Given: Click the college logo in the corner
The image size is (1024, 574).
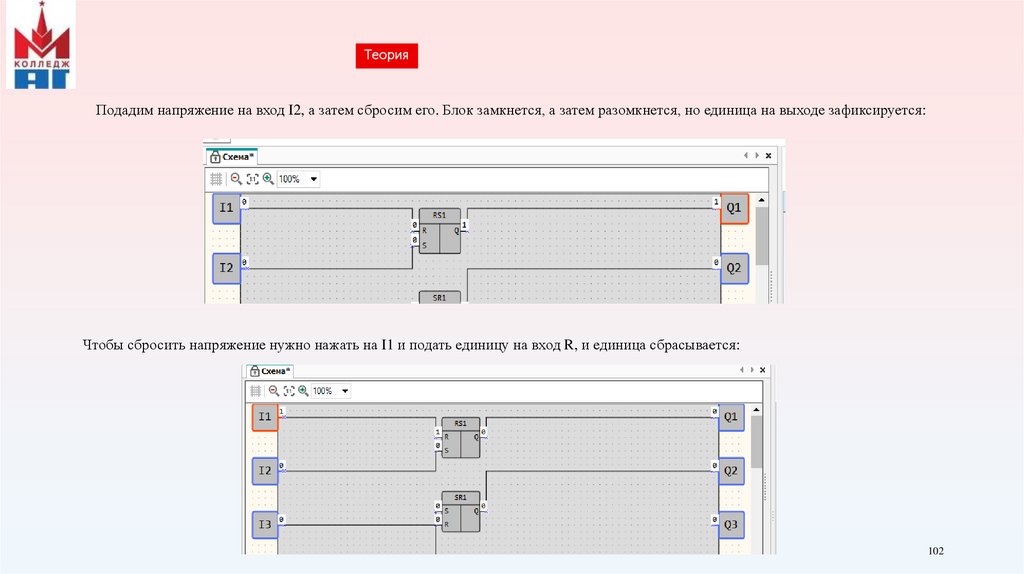Looking at the screenshot, I should (x=41, y=44).
